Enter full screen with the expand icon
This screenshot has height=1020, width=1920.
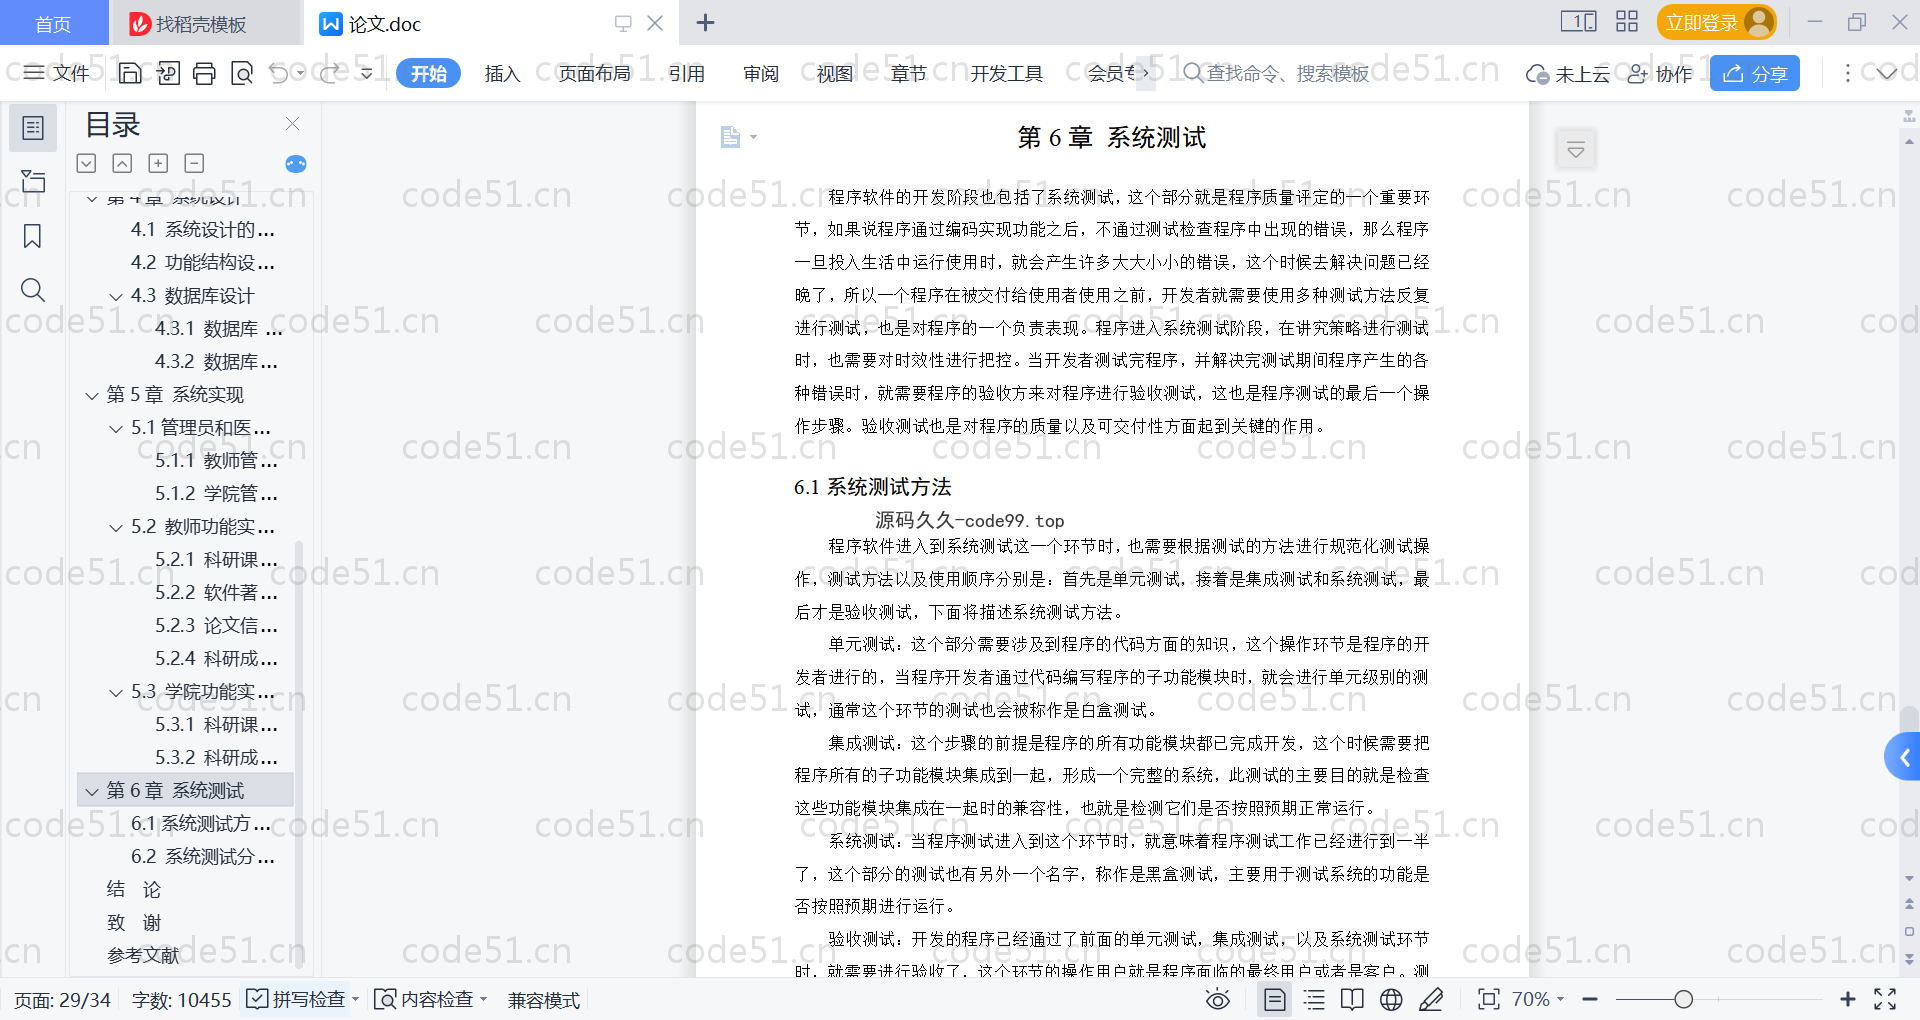(x=1885, y=999)
